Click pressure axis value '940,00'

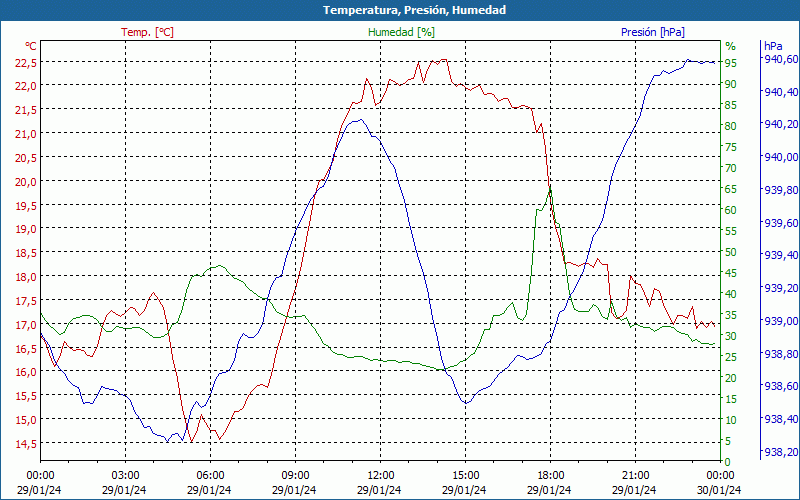780,157
